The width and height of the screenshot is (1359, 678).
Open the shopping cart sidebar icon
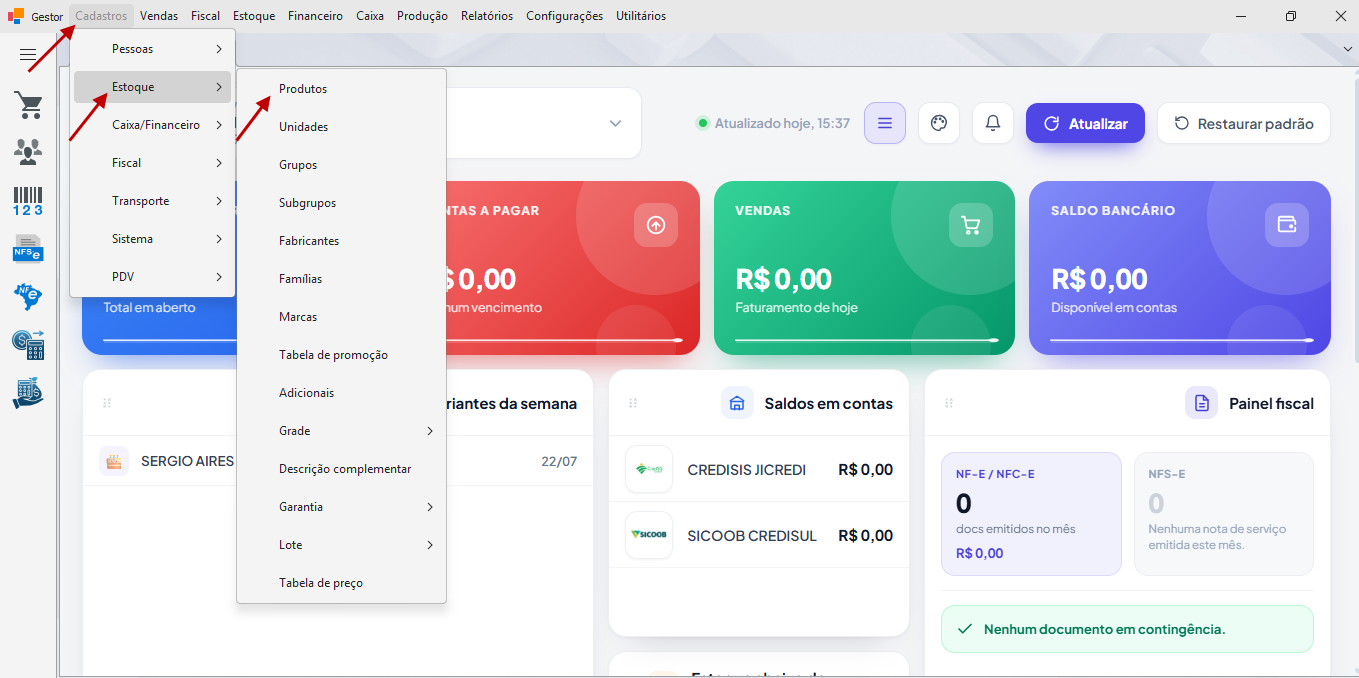tap(28, 105)
